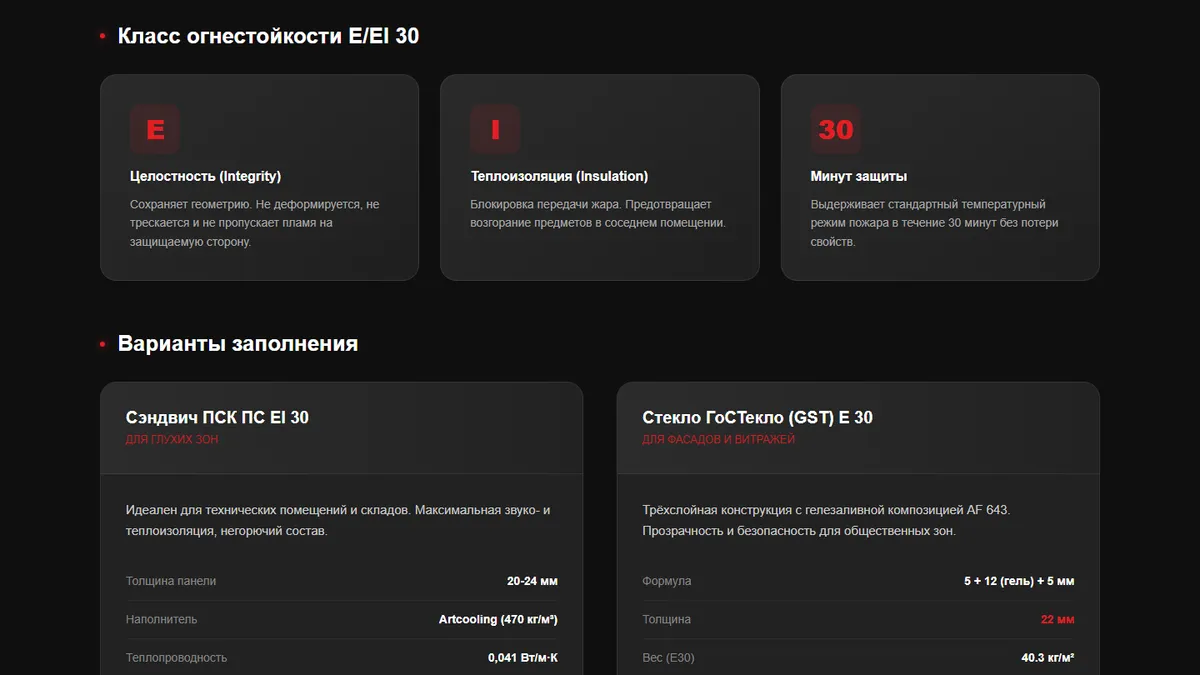Click the "Наполнитель" row label
The image size is (1200, 675).
[162, 619]
